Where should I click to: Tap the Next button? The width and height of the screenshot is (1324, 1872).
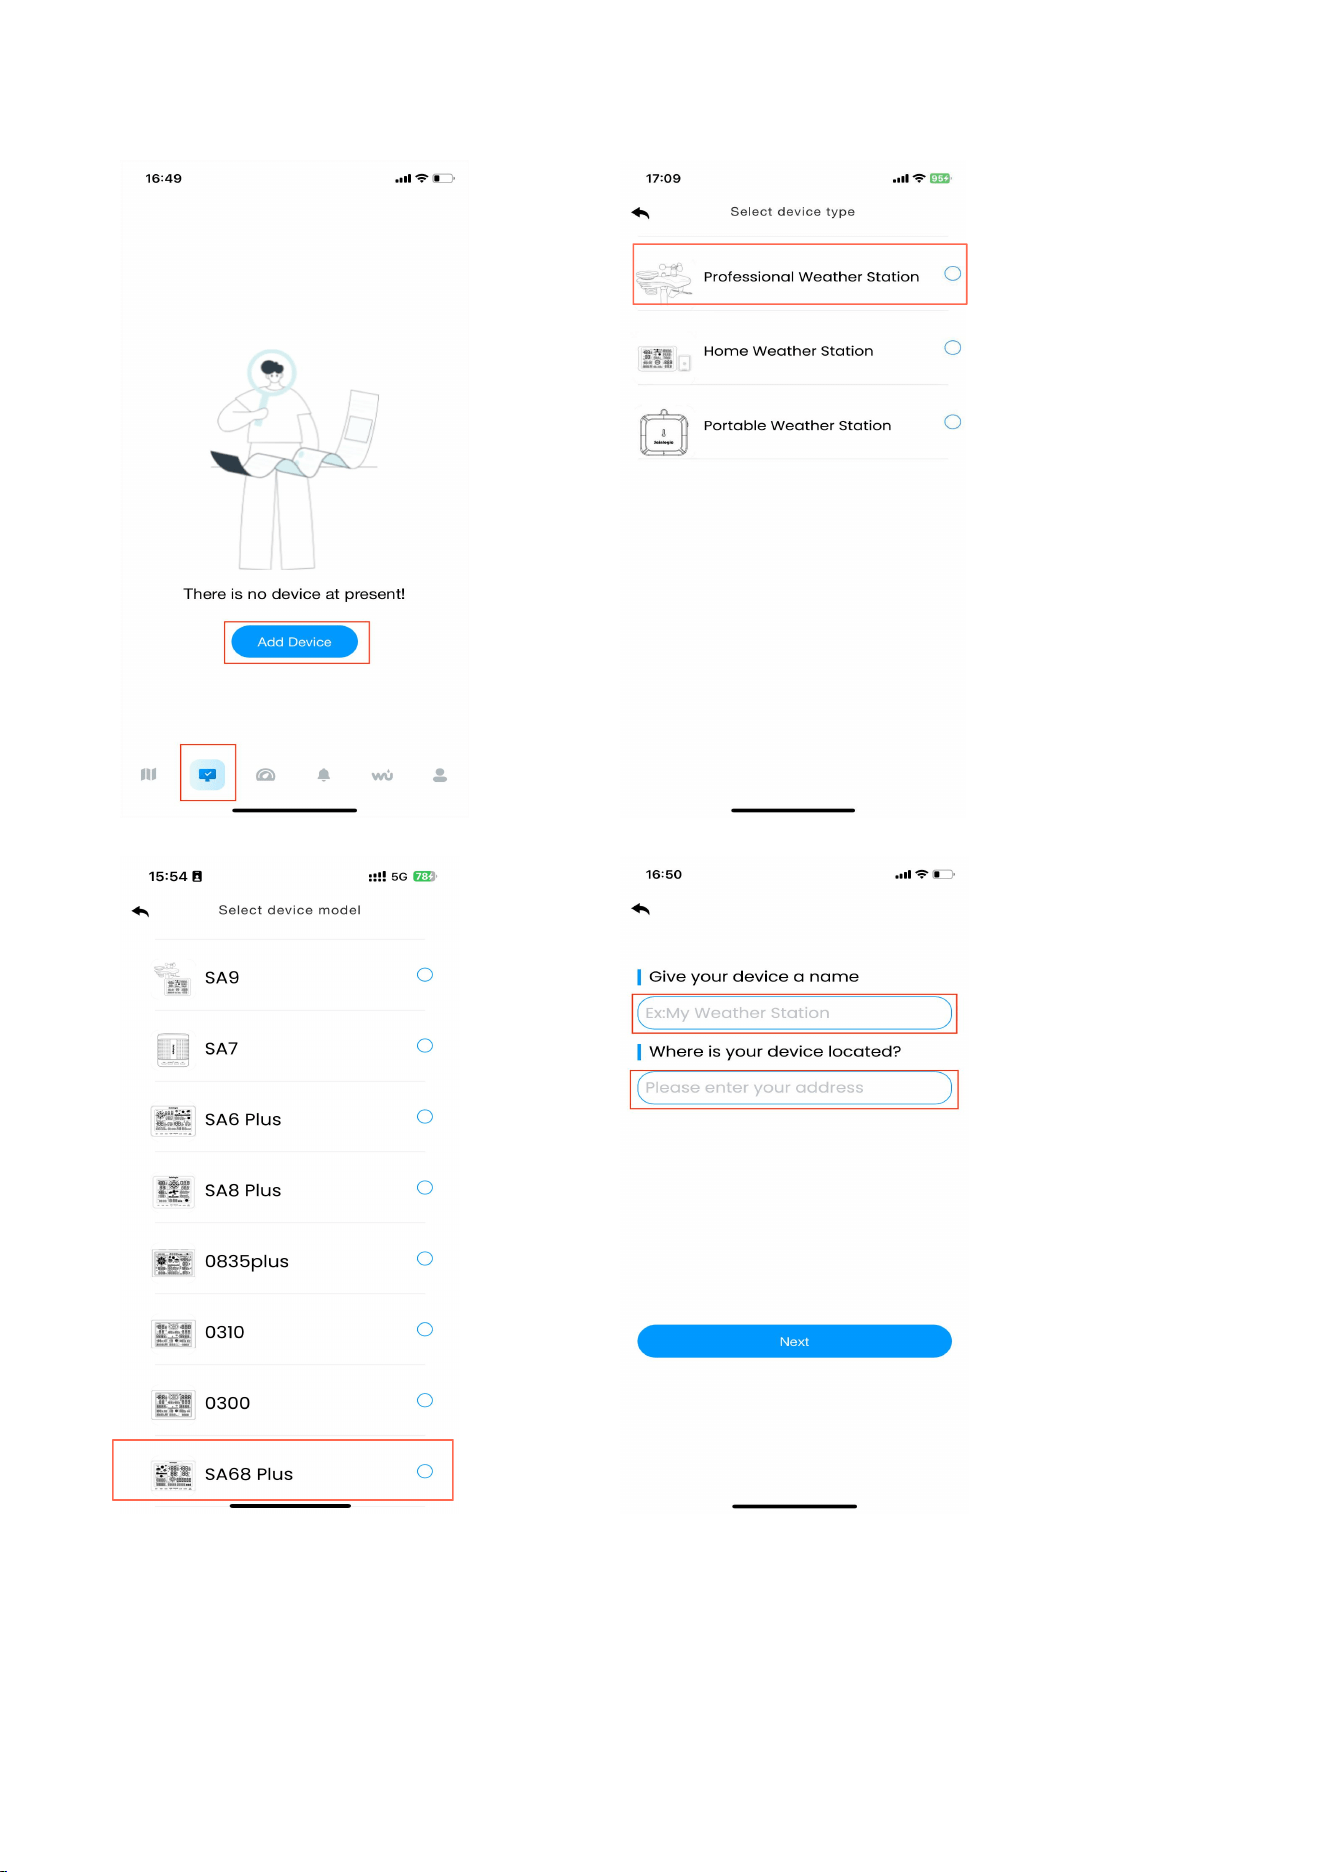tap(794, 1341)
